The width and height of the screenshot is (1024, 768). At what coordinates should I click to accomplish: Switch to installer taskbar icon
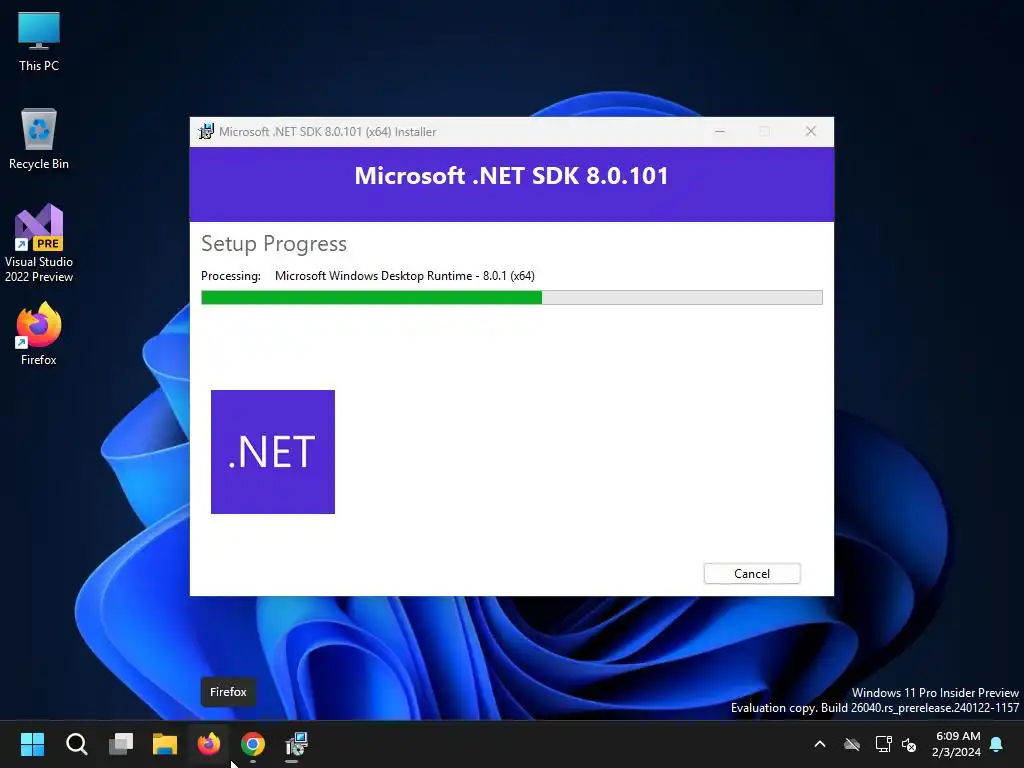[296, 744]
